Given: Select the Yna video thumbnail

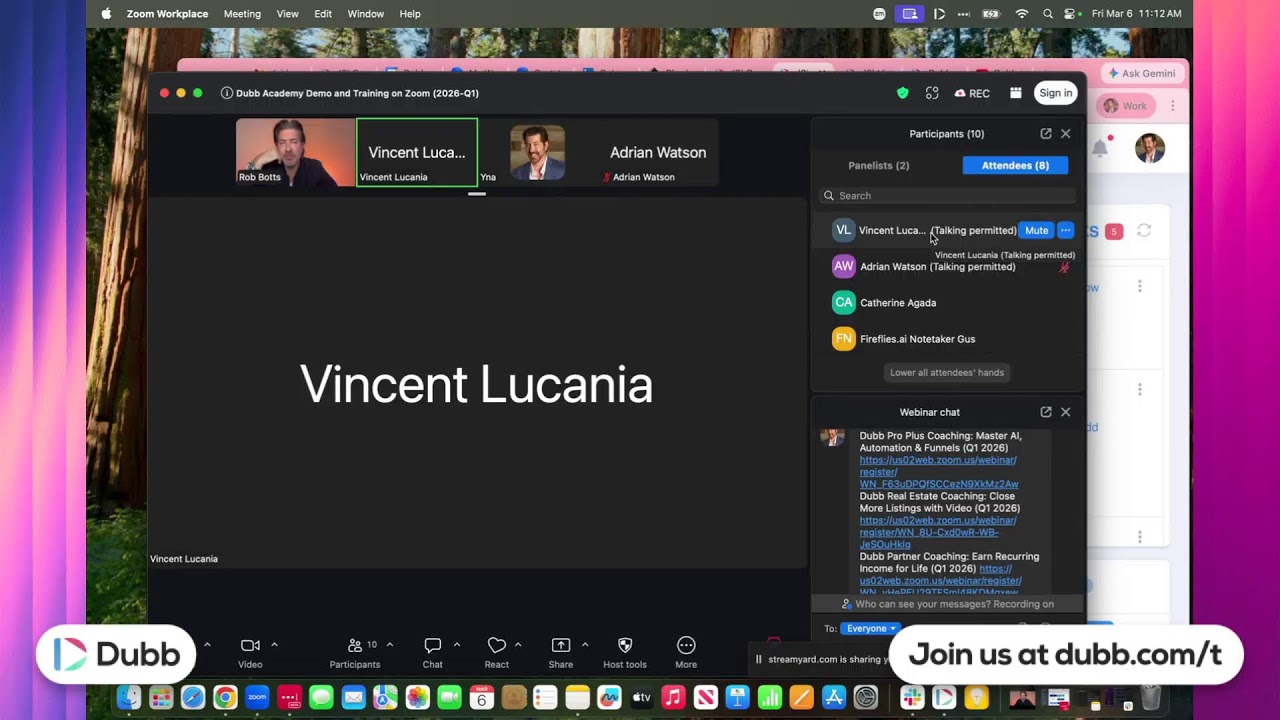Looking at the screenshot, I should click(537, 152).
